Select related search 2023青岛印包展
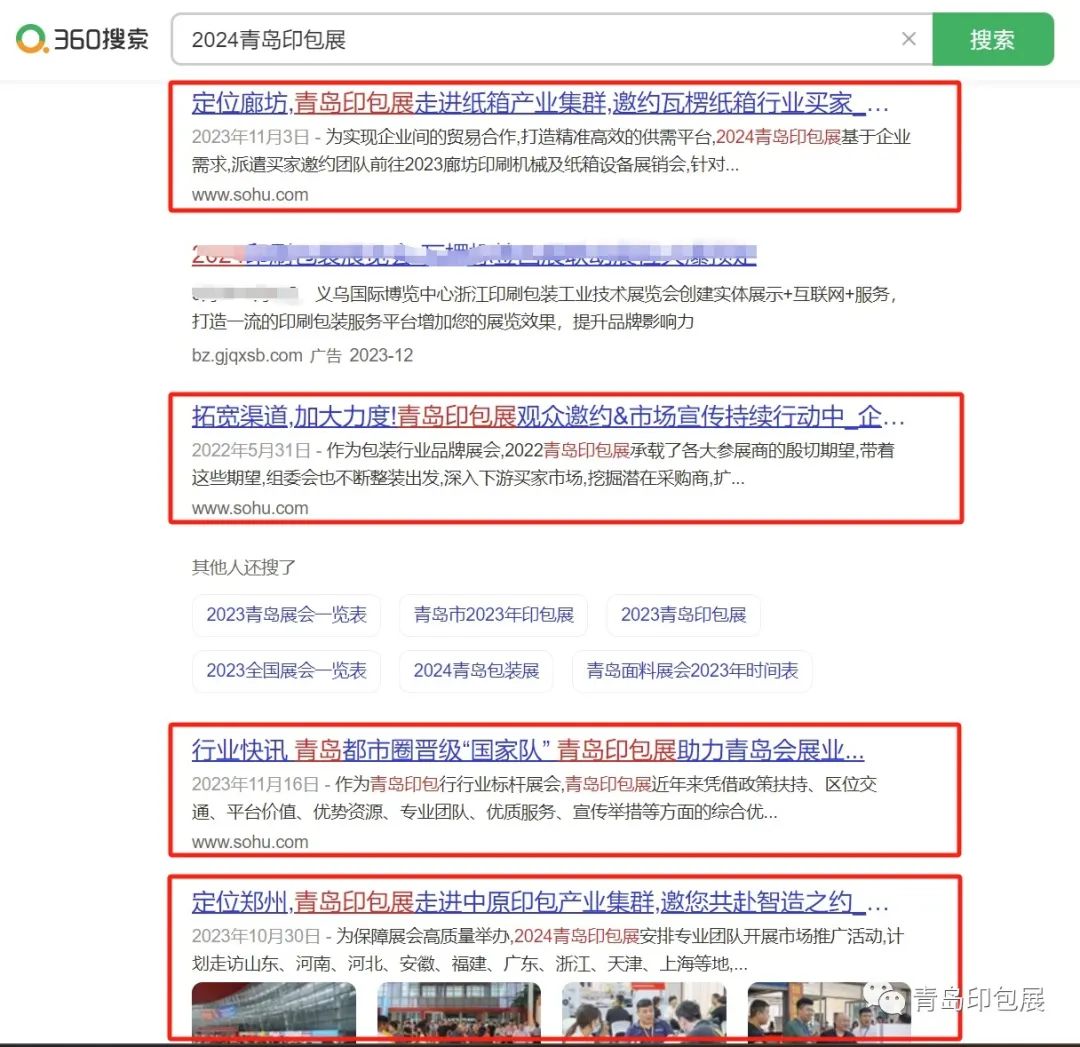Image resolution: width=1080 pixels, height=1047 pixels. [x=683, y=615]
